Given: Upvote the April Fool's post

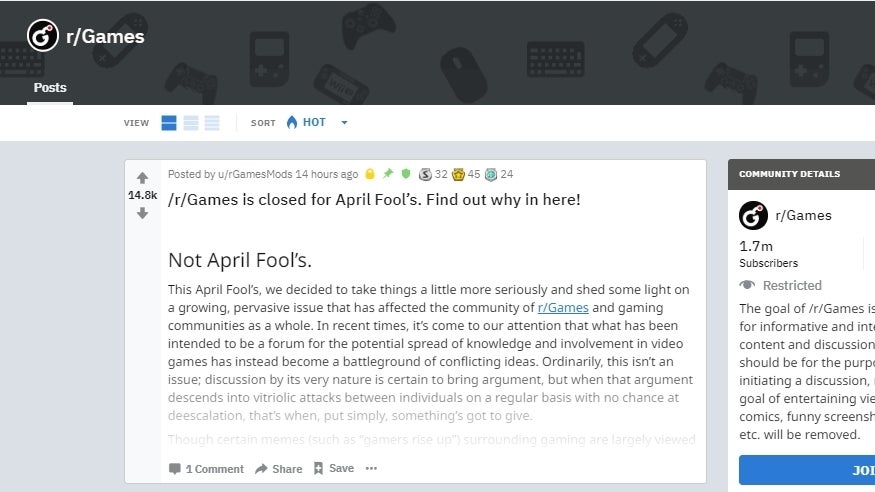Looking at the screenshot, I should click(142, 178).
